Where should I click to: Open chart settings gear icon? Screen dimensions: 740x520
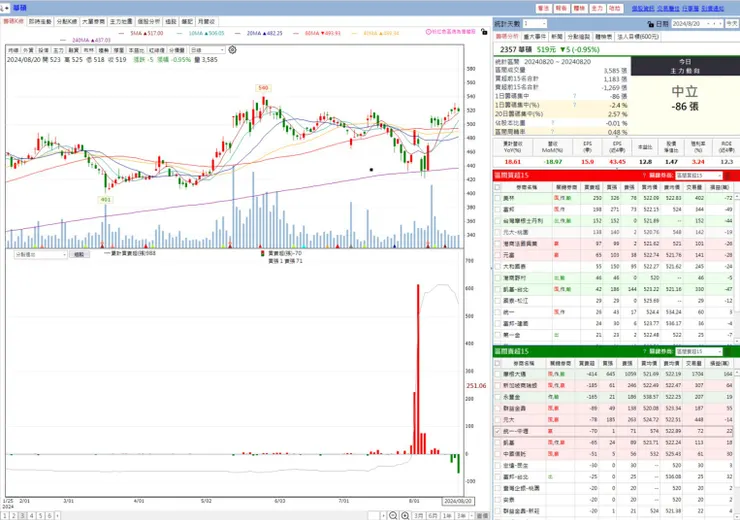pyautogui.click(x=232, y=50)
